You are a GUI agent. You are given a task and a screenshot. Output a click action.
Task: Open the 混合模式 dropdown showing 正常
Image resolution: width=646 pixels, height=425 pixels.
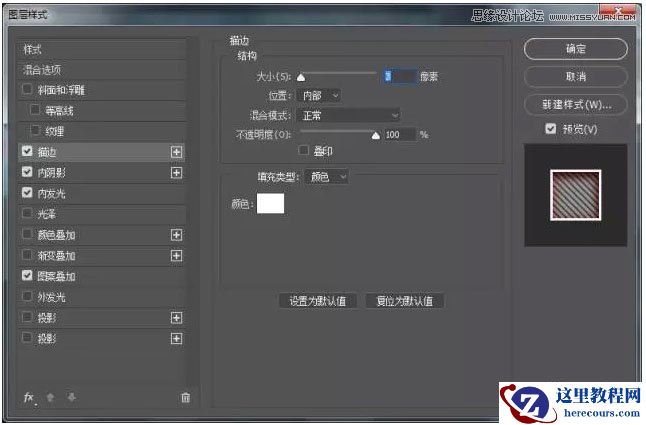349,115
